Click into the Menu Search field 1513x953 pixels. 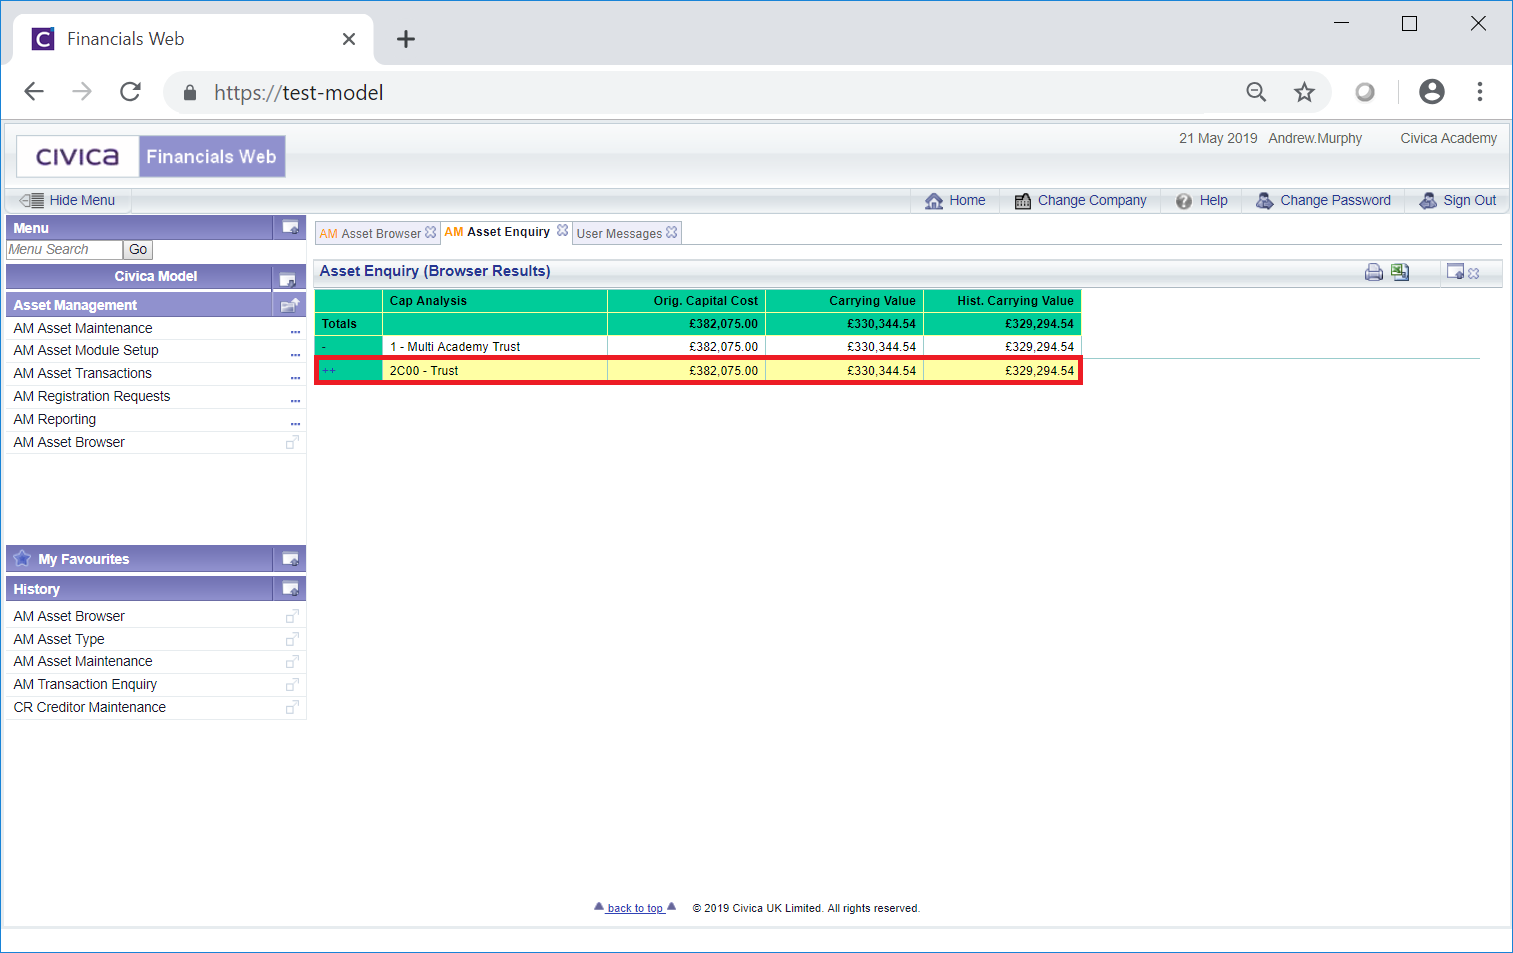pyautogui.click(x=64, y=249)
